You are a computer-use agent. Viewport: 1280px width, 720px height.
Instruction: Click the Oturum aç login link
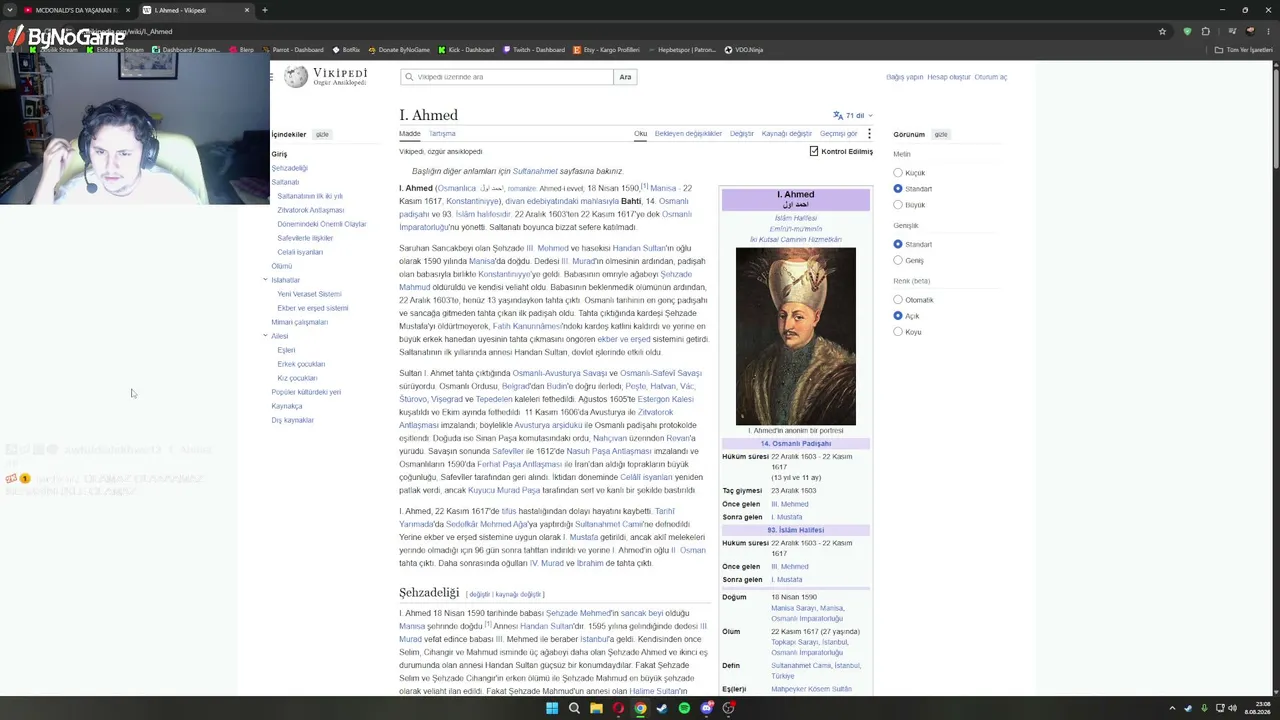(x=991, y=77)
